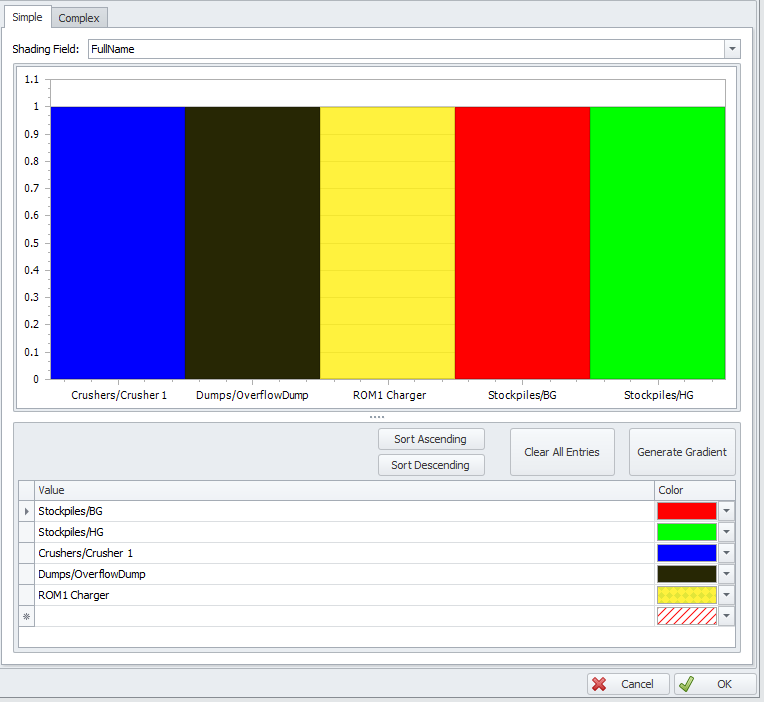Click the Color column header
The image size is (764, 702).
coord(695,490)
